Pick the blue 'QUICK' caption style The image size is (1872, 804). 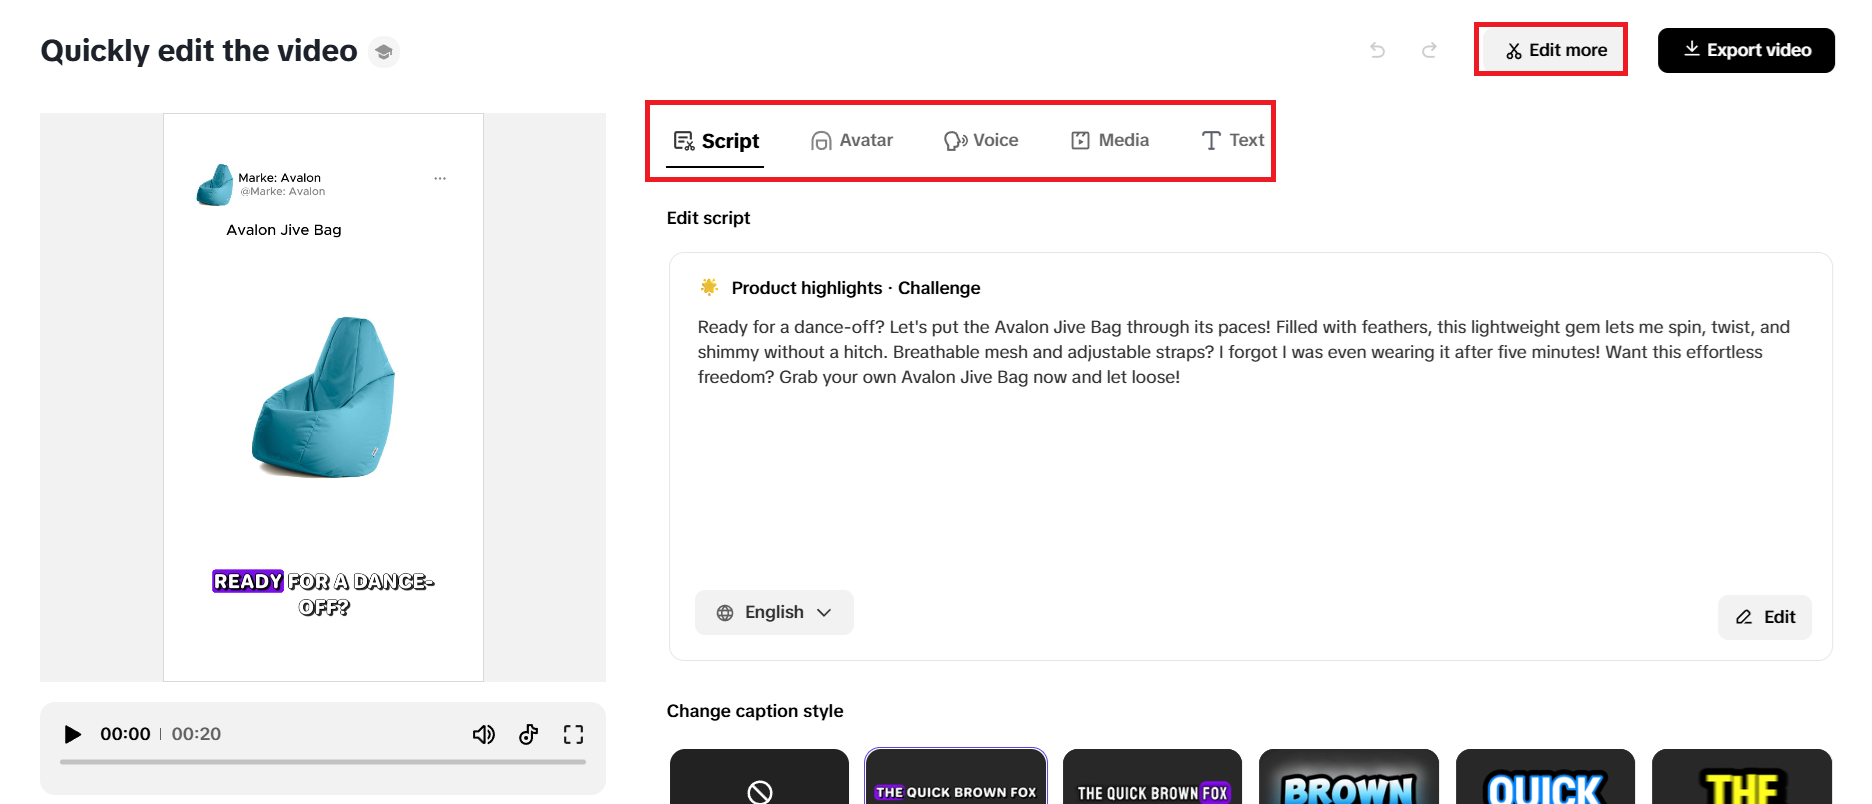pos(1545,777)
